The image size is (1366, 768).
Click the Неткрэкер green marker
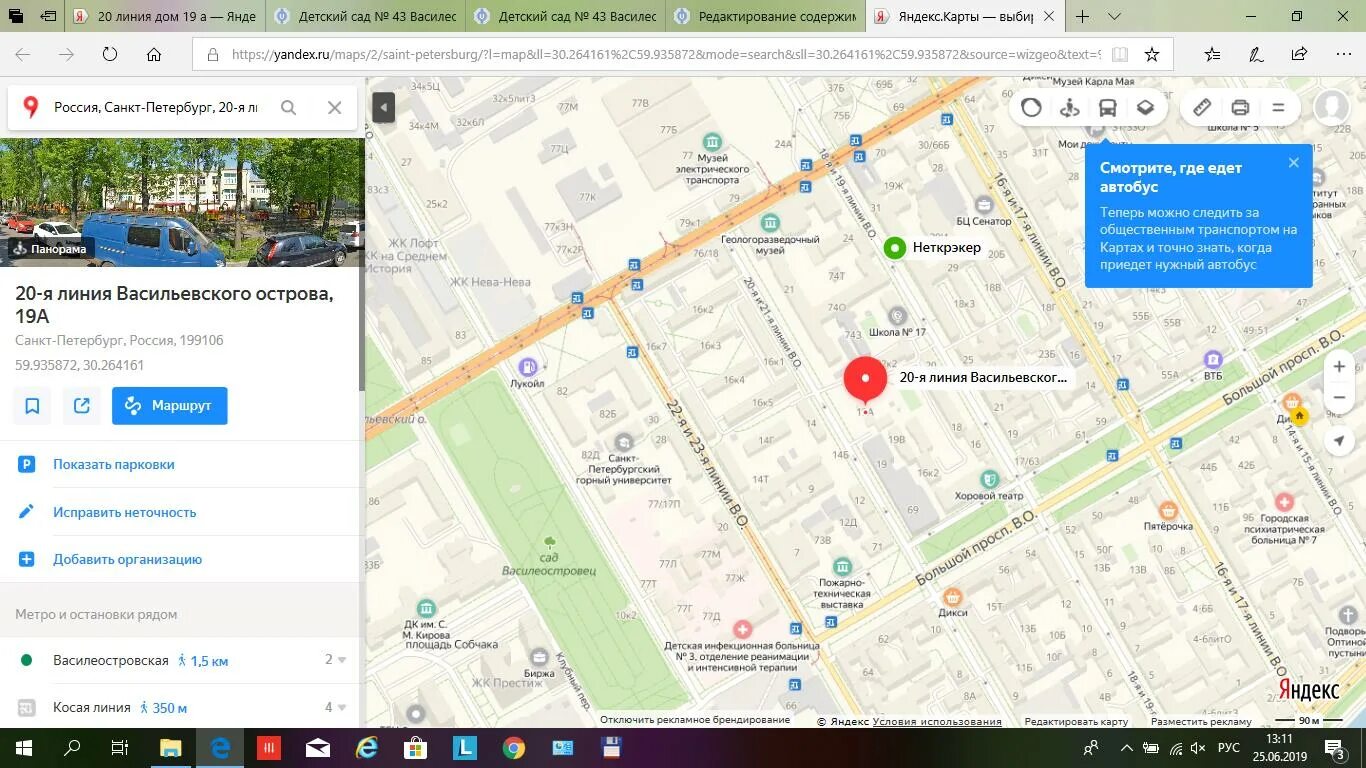pyautogui.click(x=894, y=247)
